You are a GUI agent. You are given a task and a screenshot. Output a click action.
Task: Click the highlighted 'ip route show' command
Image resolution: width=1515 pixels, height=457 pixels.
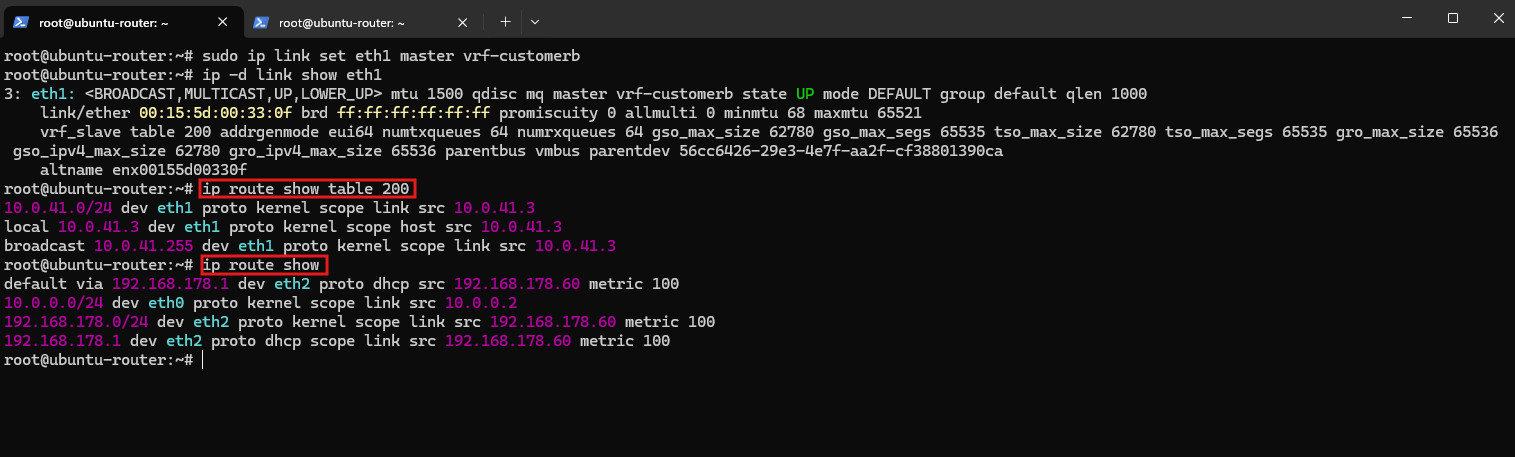tap(262, 265)
